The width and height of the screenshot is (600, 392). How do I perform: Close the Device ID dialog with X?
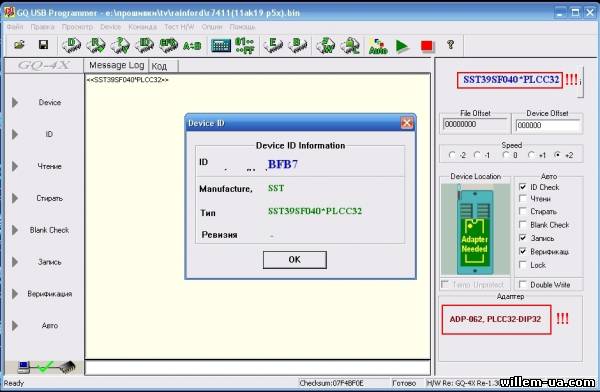[407, 123]
